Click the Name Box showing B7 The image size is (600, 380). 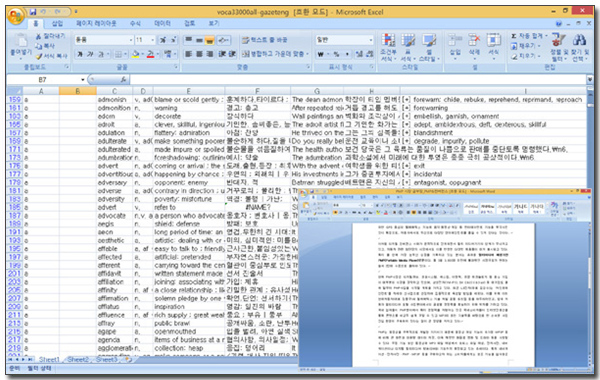(x=42, y=80)
